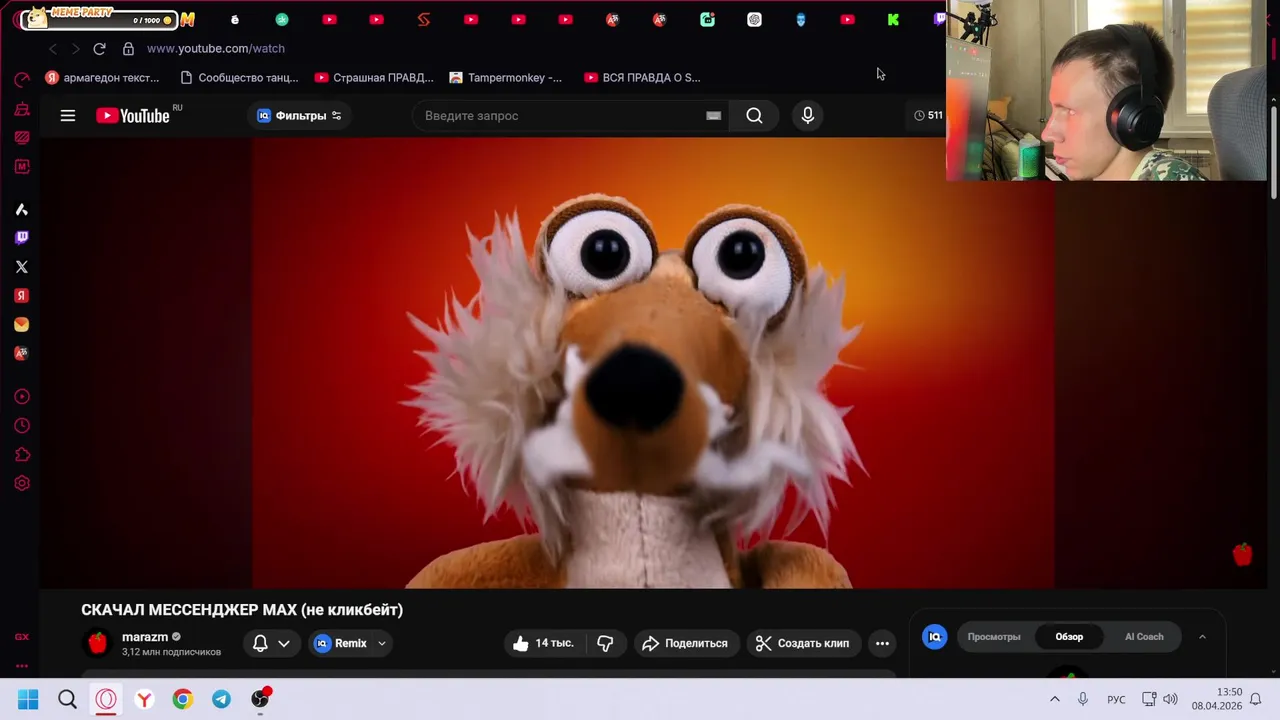Open the marazm channel avatar
1280x720 pixels.
pos(97,643)
